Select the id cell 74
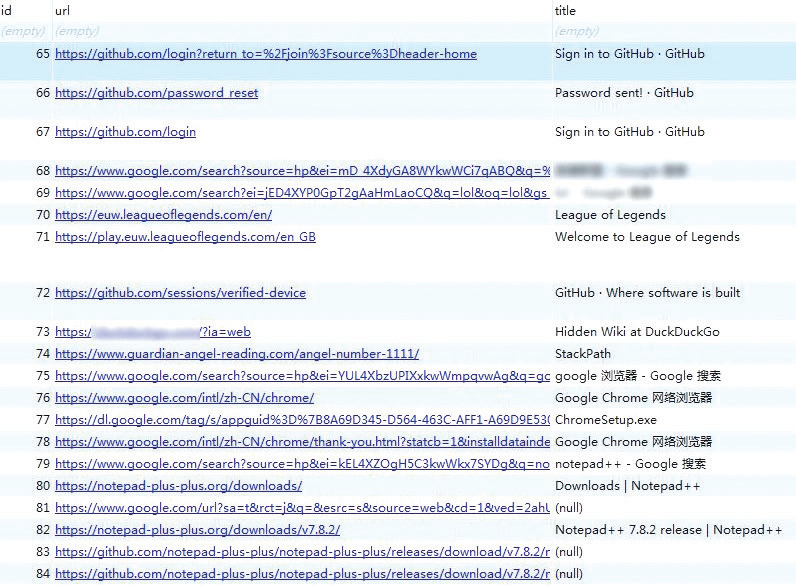Viewport: 796px width, 586px height. (x=43, y=354)
